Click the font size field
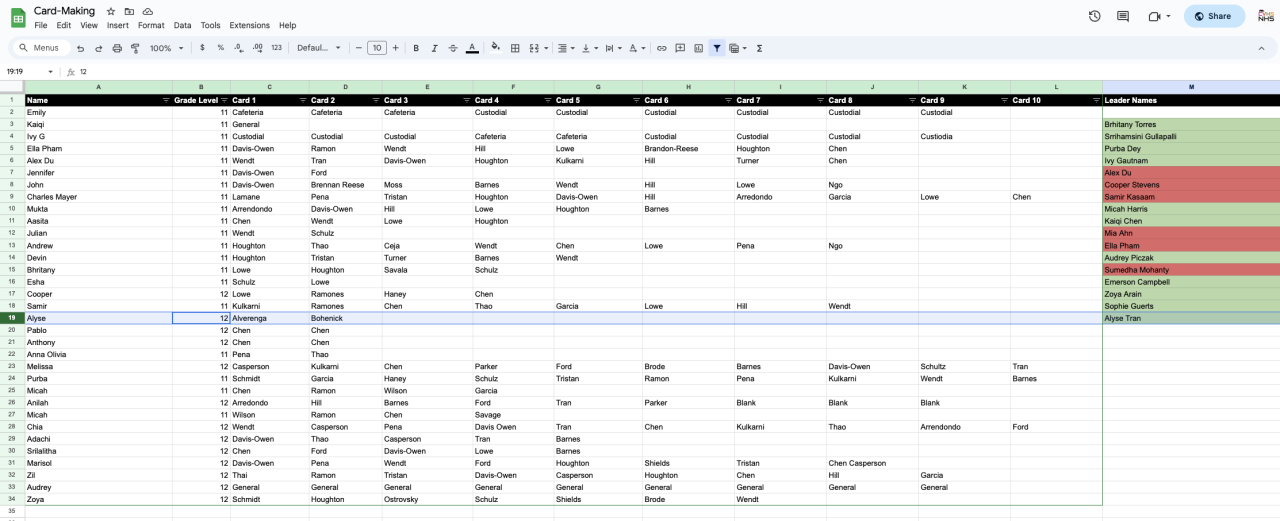This screenshot has height=521, width=1280. tap(376, 48)
